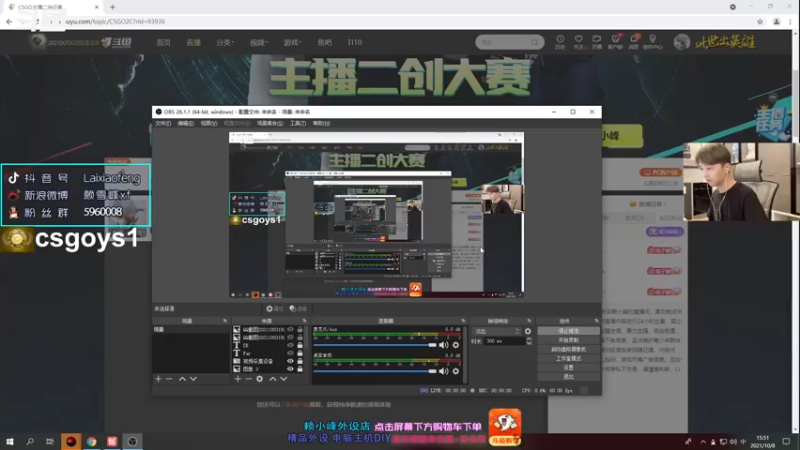
Task: Open Windows Start menu
Action: pos(10,442)
